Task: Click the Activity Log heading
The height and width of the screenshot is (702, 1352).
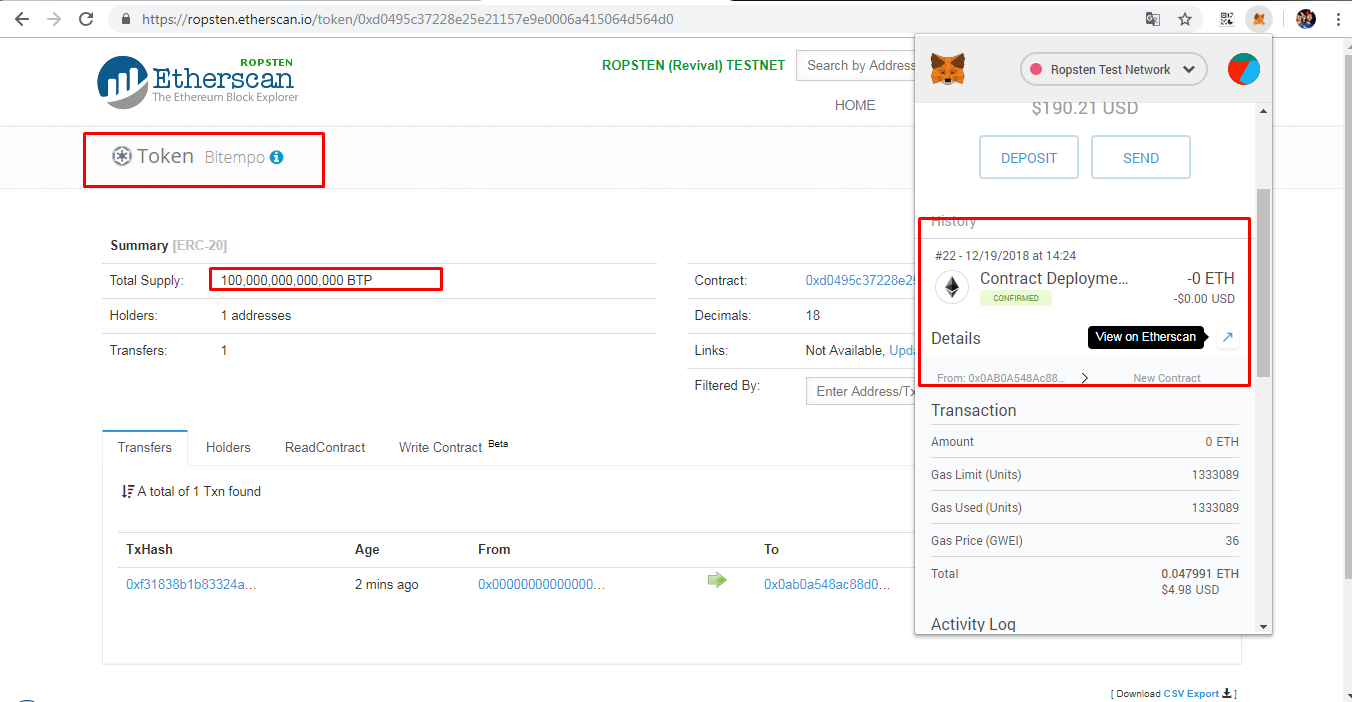Action: 973,624
